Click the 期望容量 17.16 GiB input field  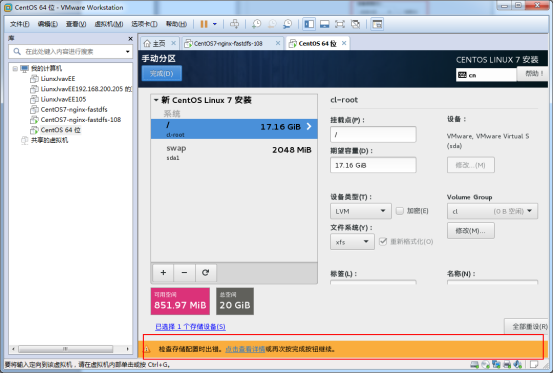(373, 165)
